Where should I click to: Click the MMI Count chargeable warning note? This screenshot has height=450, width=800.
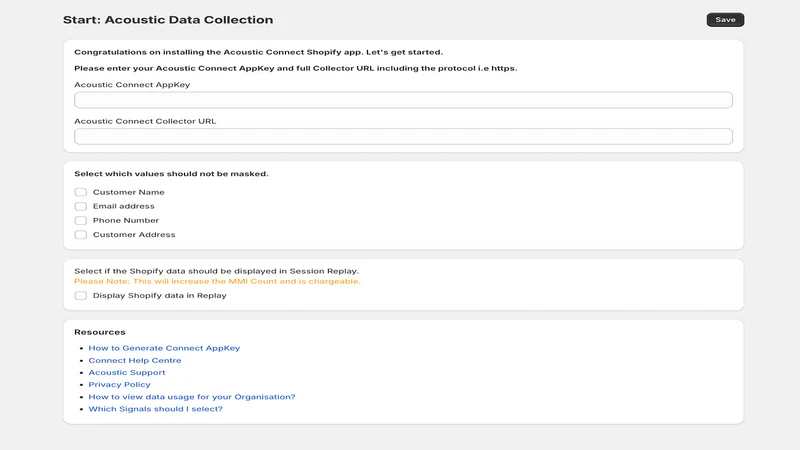(x=217, y=281)
